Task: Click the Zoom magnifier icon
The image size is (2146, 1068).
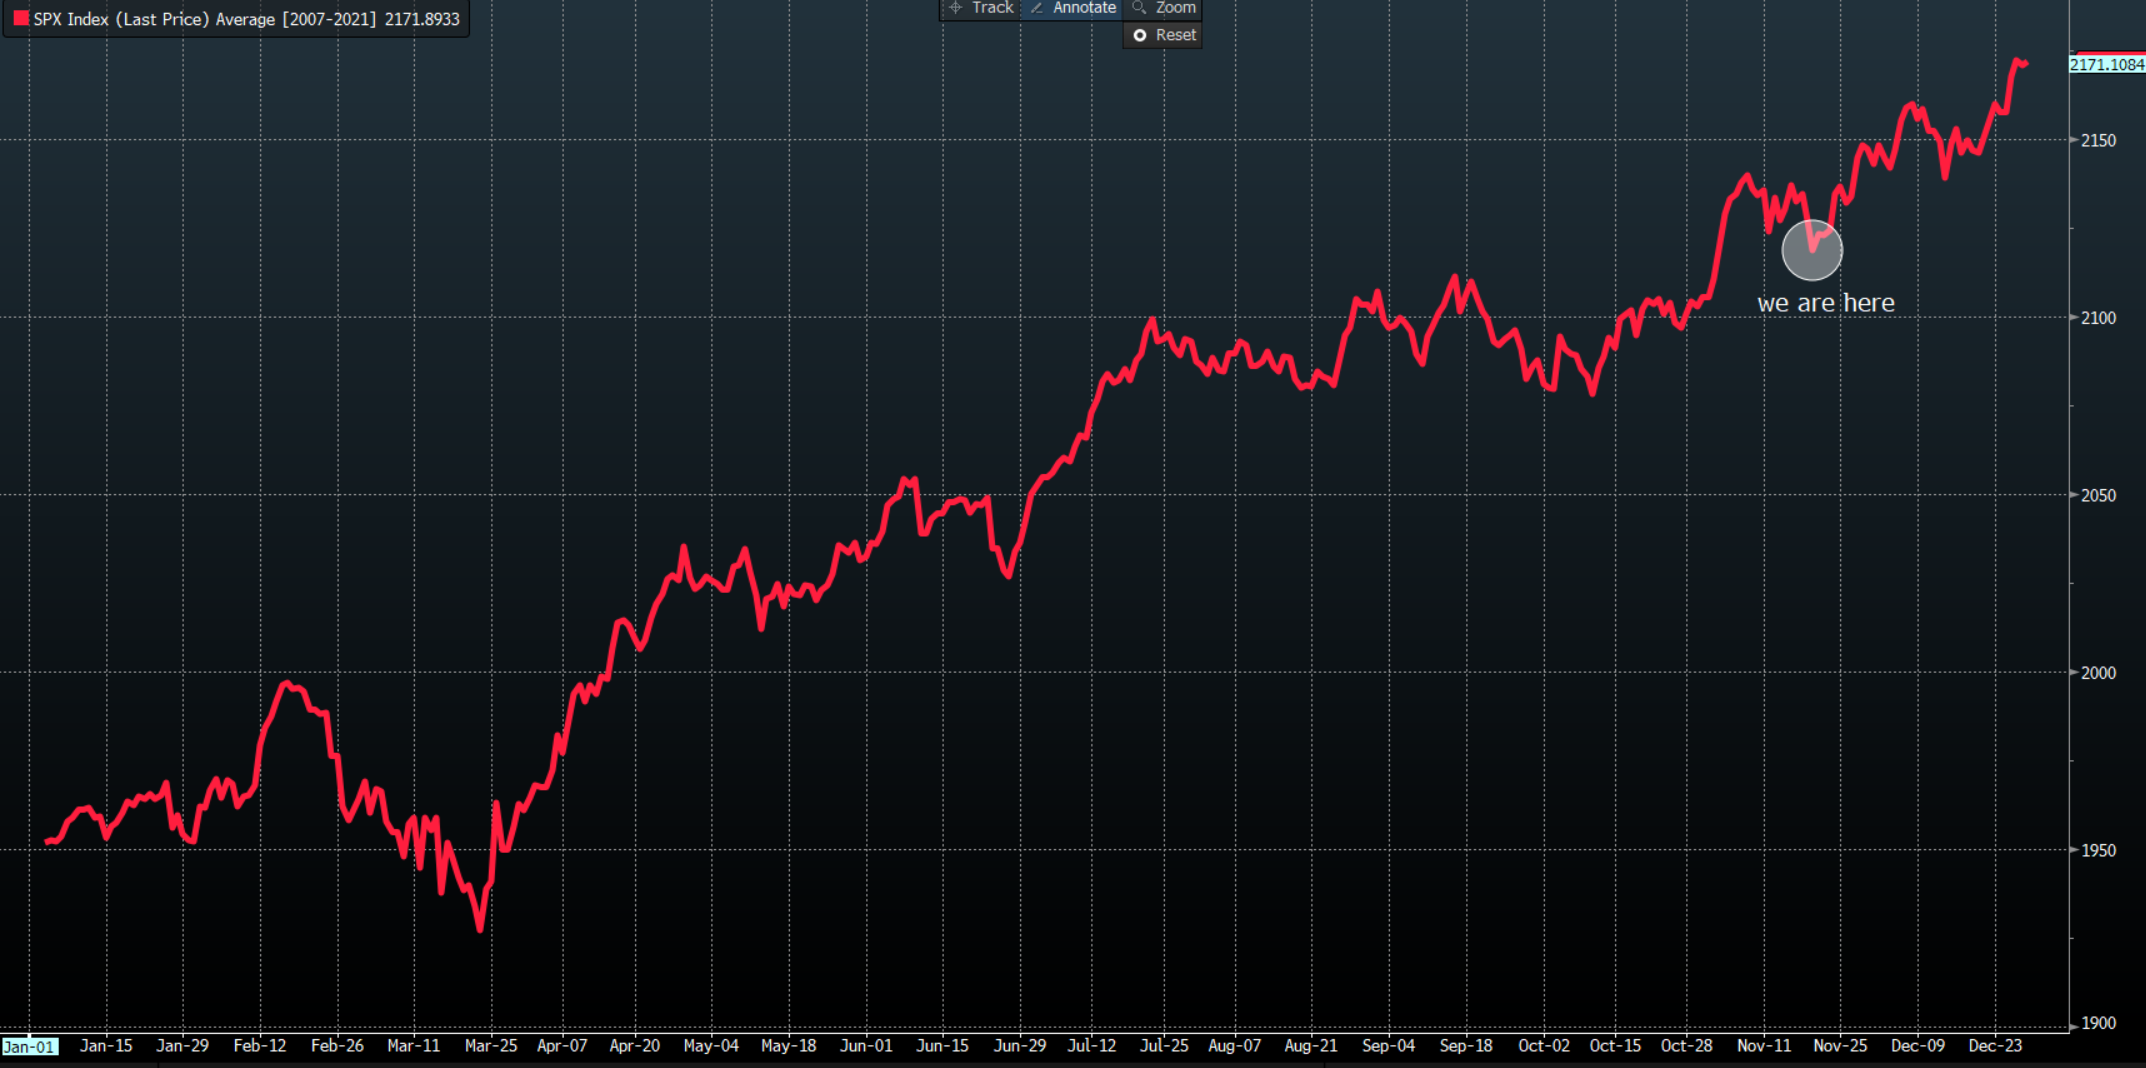Action: click(x=1138, y=7)
